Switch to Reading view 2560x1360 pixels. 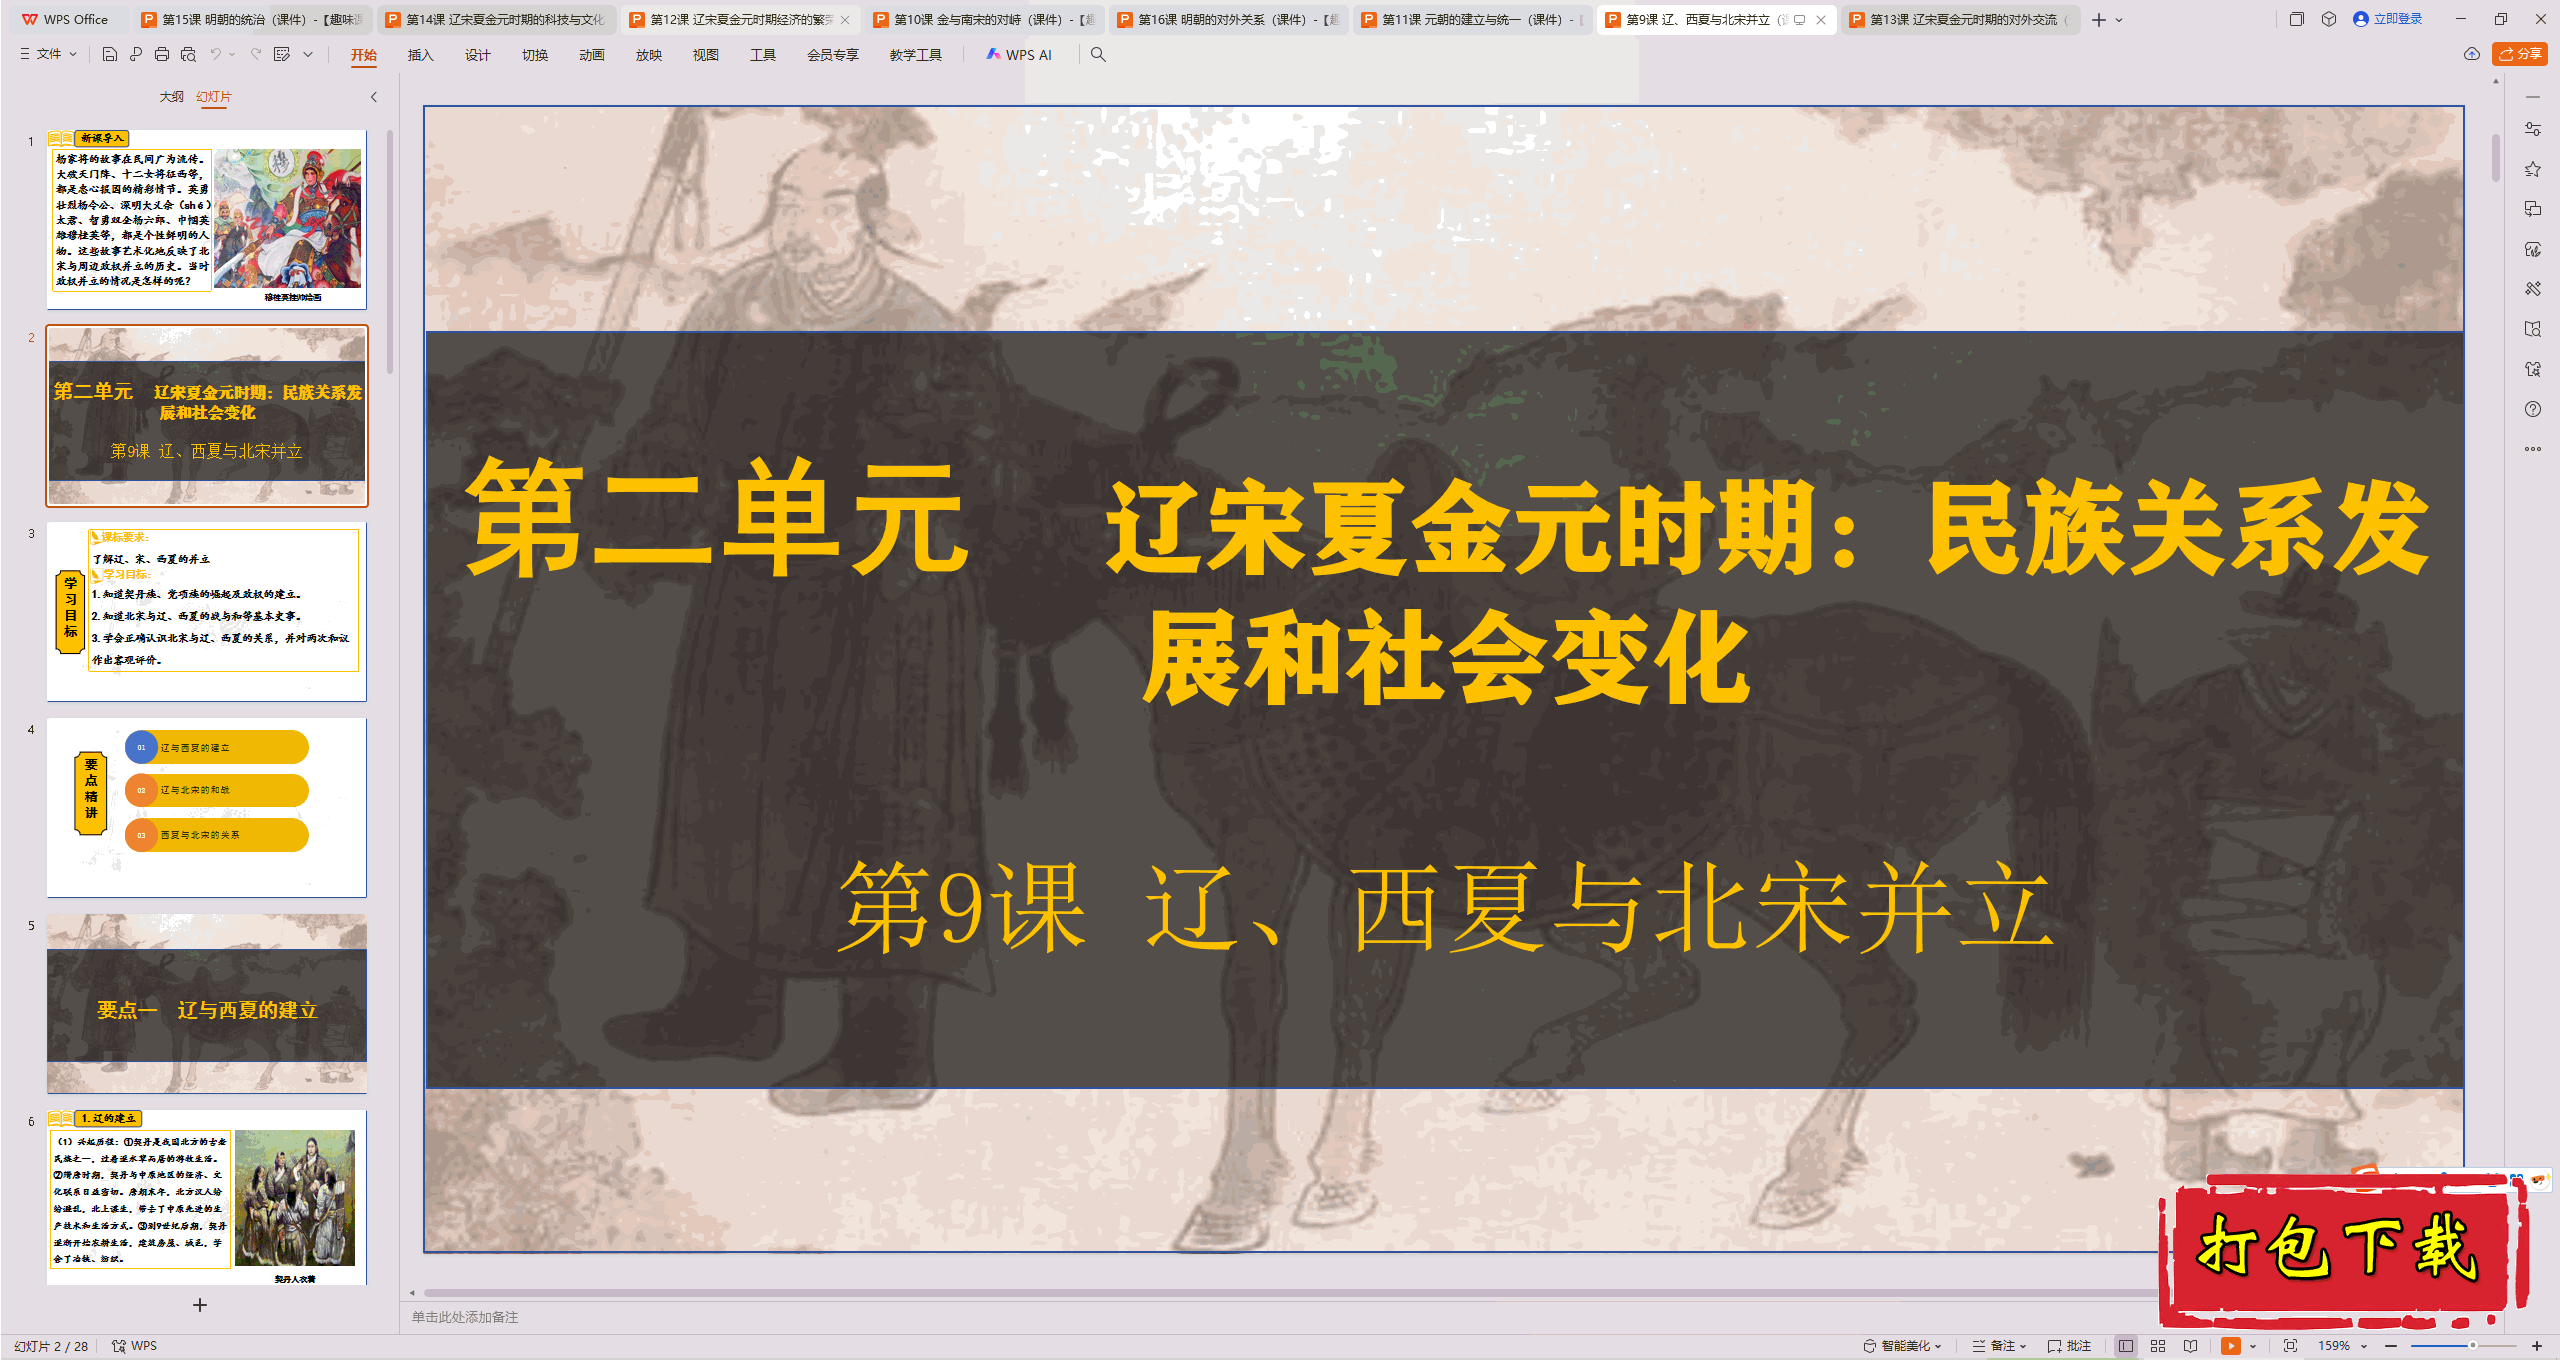pos(2191,1346)
